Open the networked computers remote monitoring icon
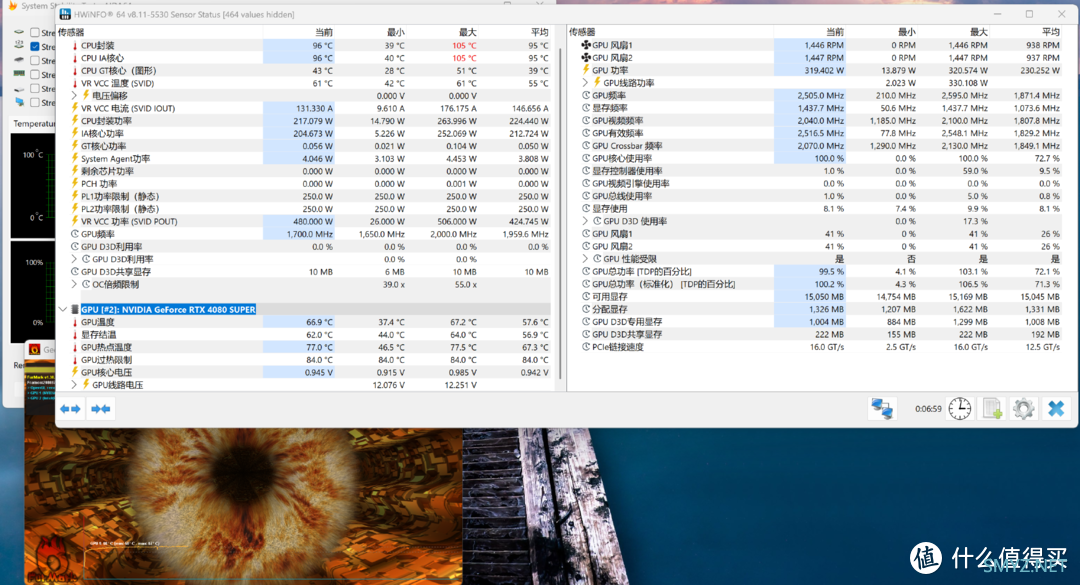The width and height of the screenshot is (1080, 585). 882,409
